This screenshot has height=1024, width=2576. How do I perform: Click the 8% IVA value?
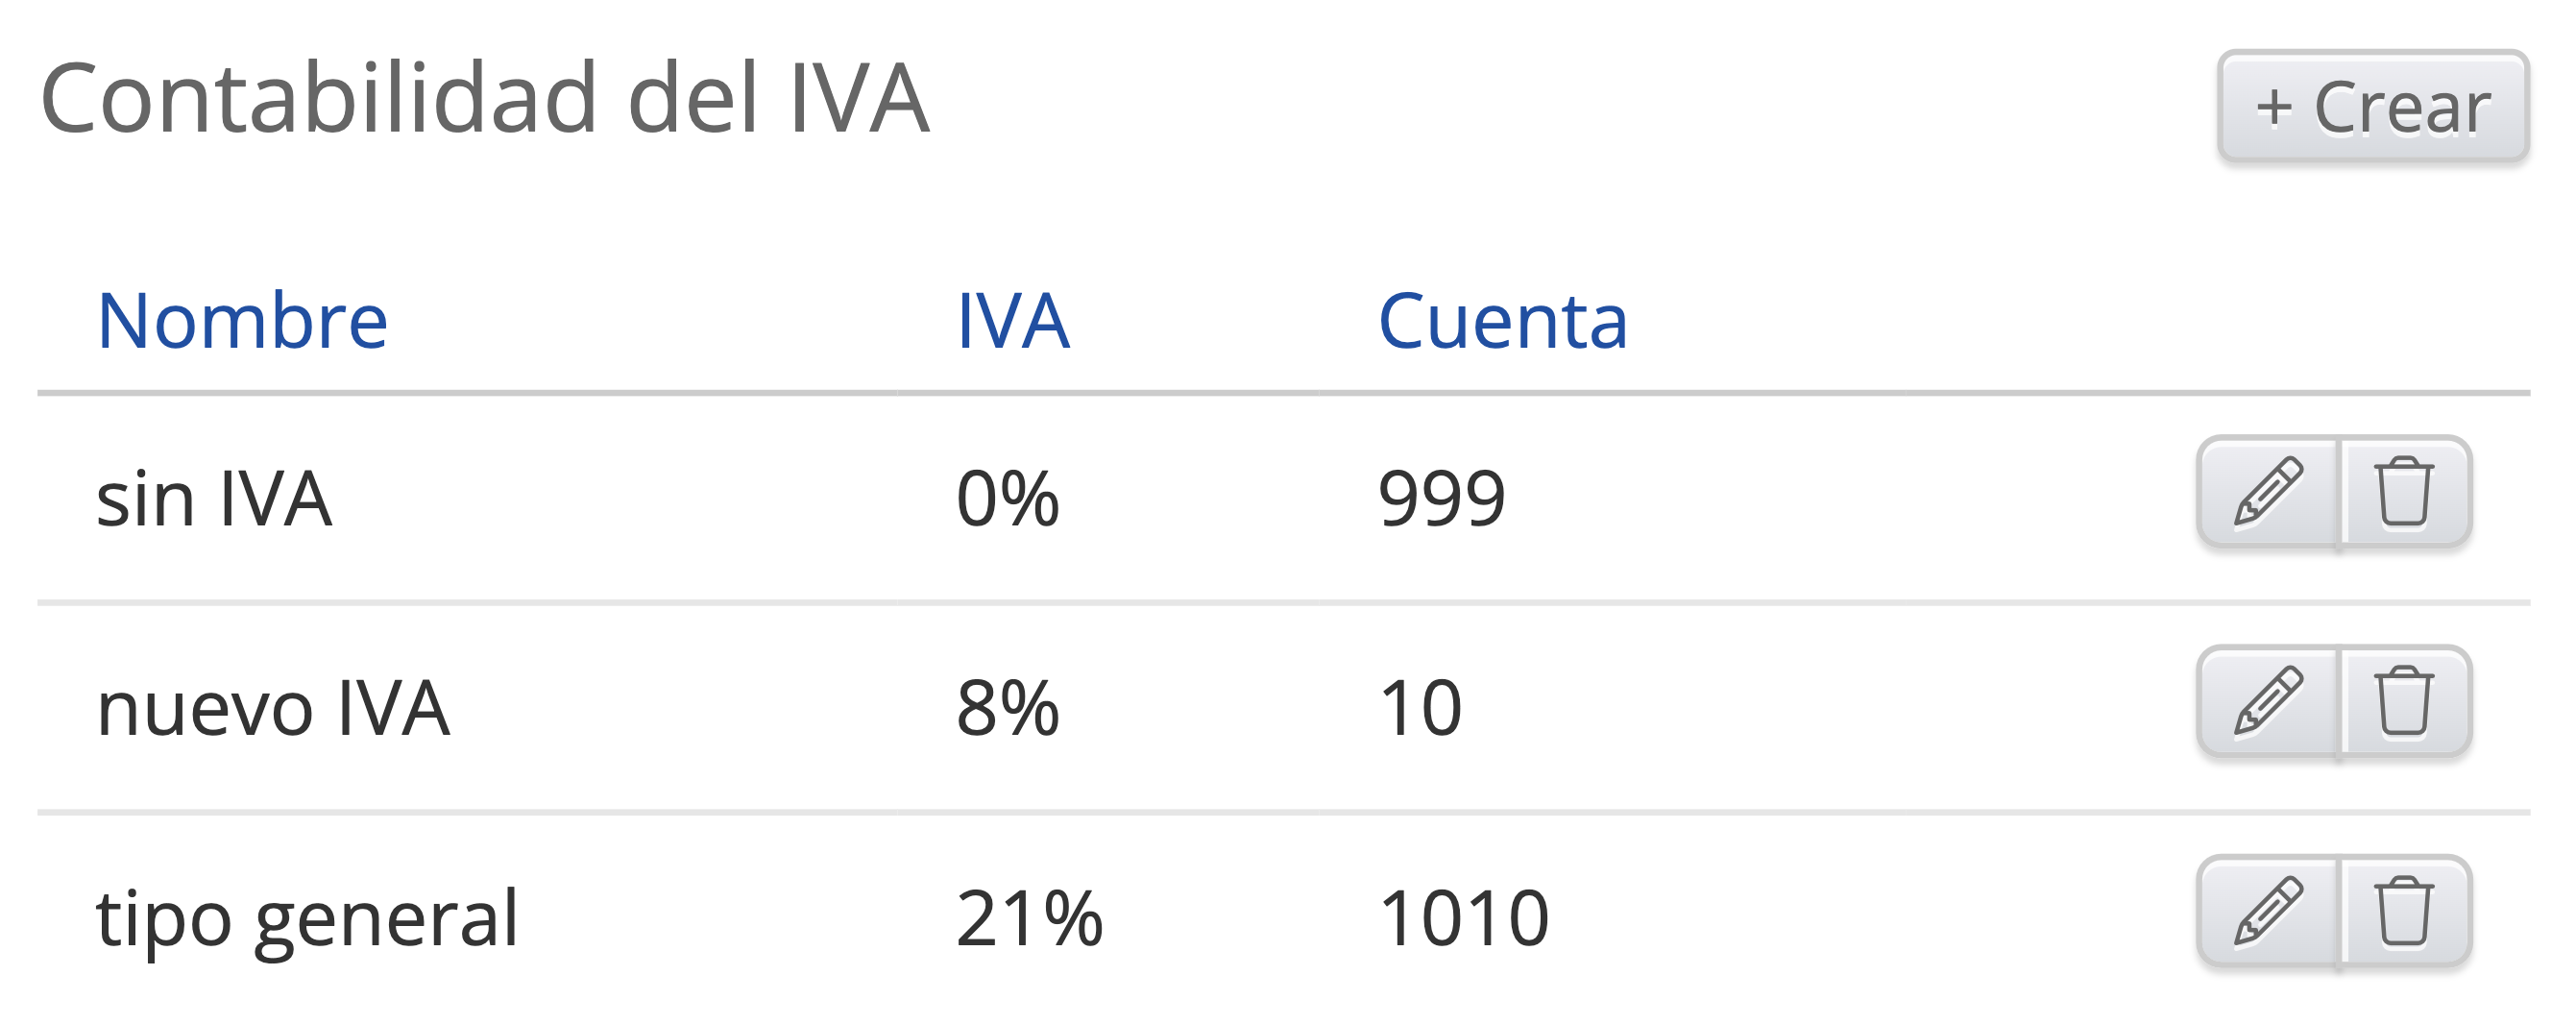tap(1007, 708)
